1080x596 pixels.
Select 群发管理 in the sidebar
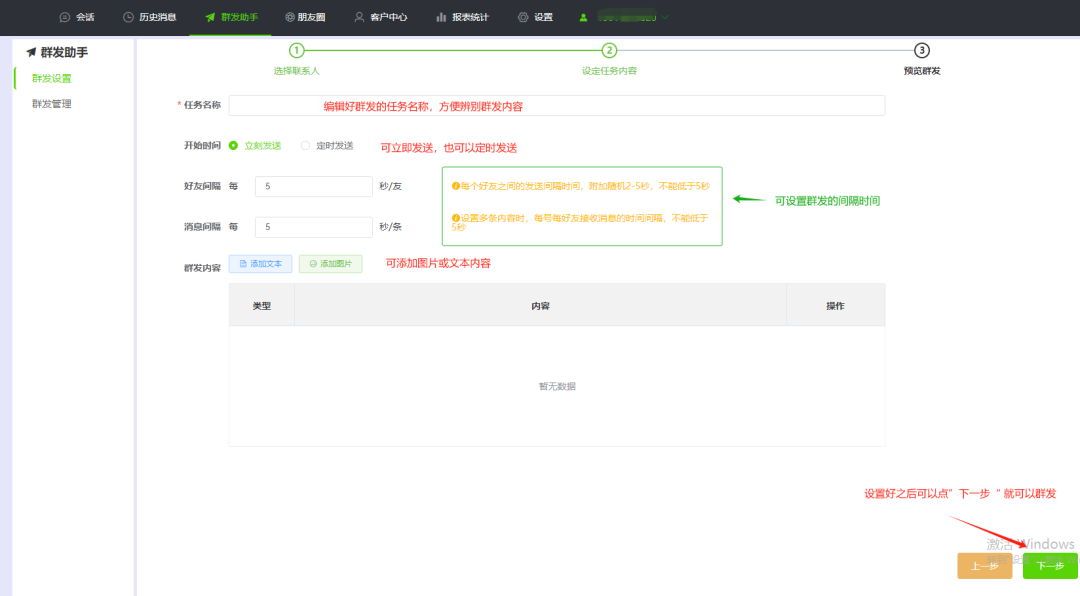pos(52,104)
